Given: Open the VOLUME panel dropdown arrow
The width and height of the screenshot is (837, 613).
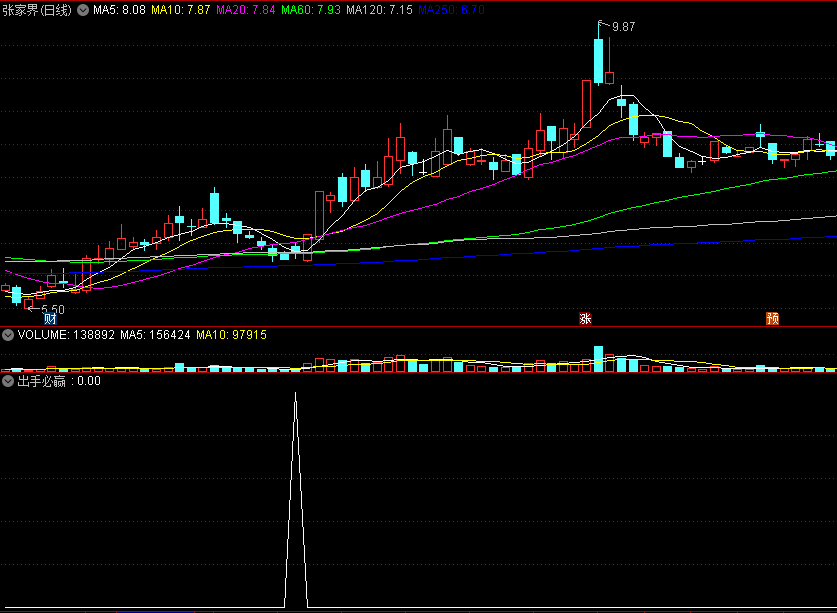Looking at the screenshot, I should click(x=8, y=335).
